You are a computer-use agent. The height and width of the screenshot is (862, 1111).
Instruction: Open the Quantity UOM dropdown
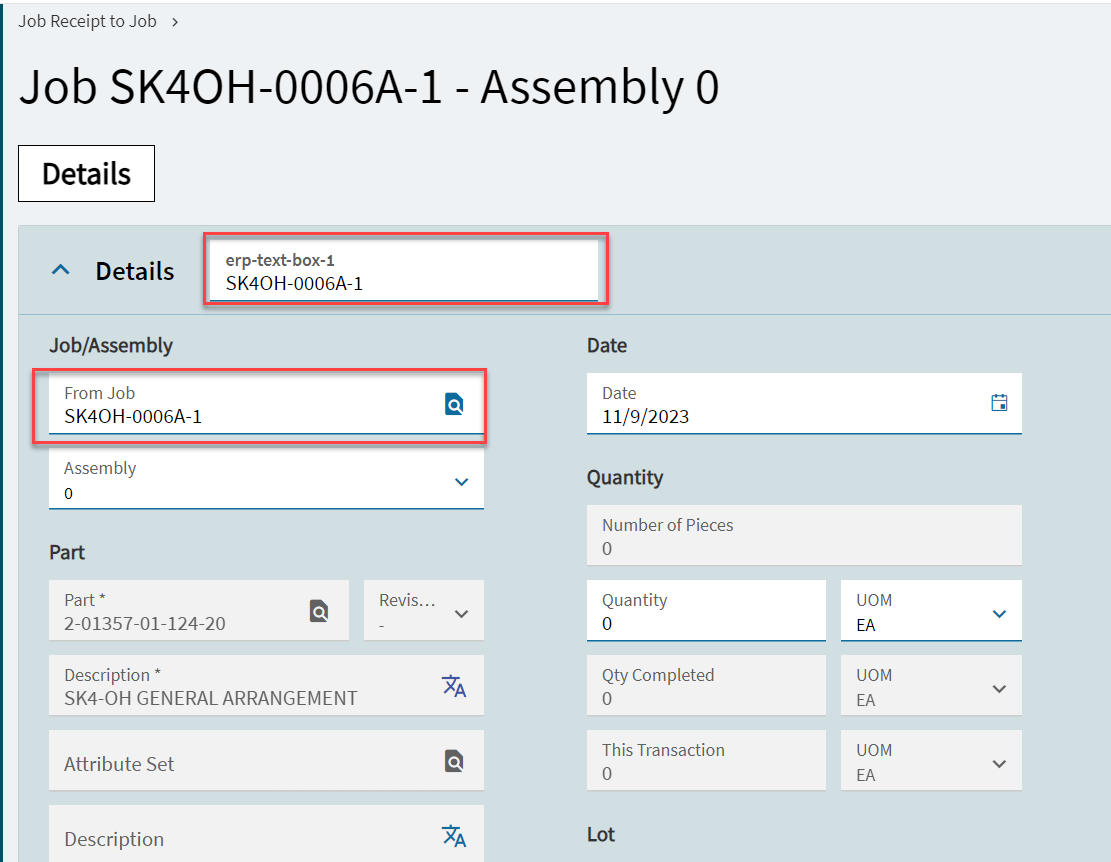click(998, 613)
